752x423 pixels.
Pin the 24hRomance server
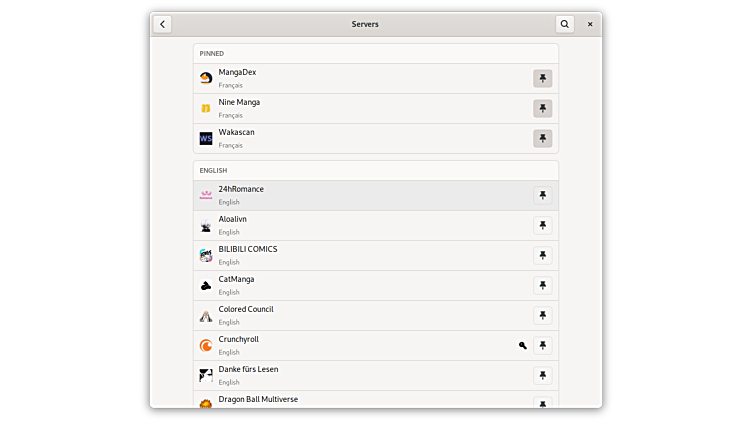[x=542, y=195]
